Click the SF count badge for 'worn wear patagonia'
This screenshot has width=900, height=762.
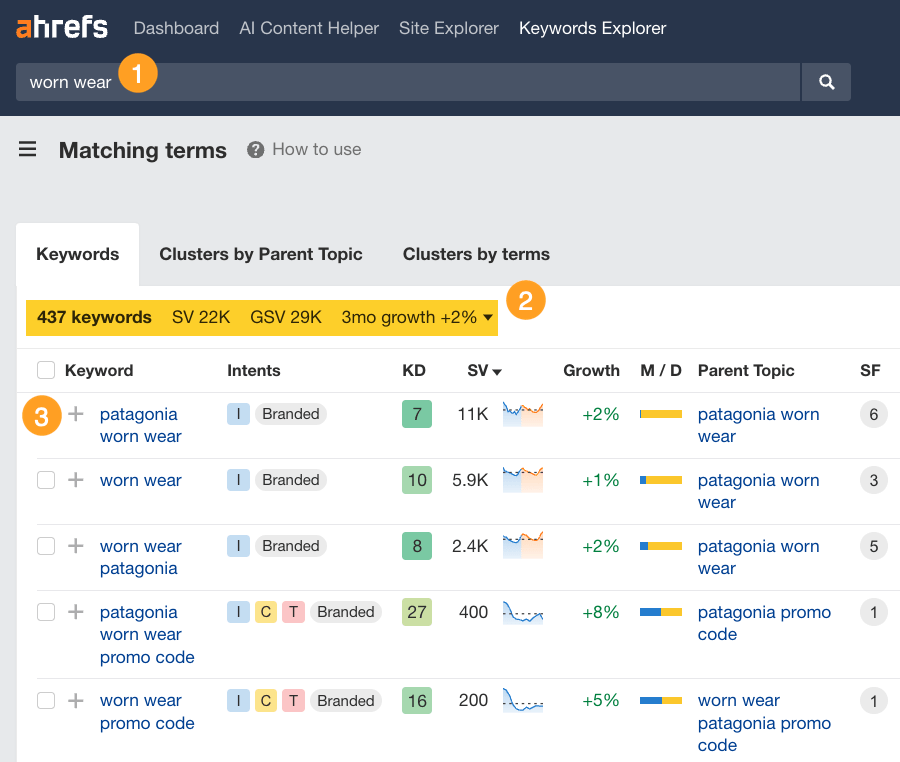(873, 546)
